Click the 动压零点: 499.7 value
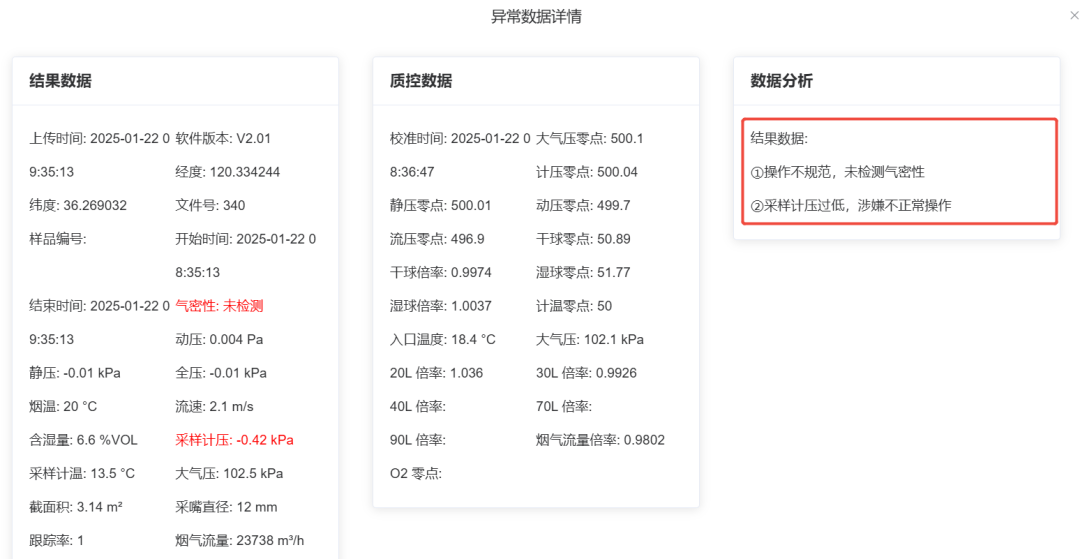The image size is (1080, 559). pos(583,205)
